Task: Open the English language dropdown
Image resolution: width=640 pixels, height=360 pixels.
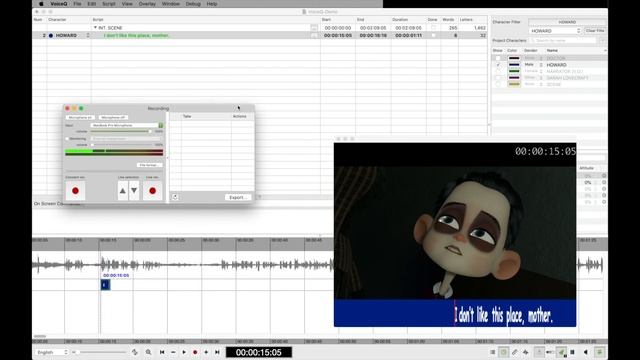Action: coord(51,352)
